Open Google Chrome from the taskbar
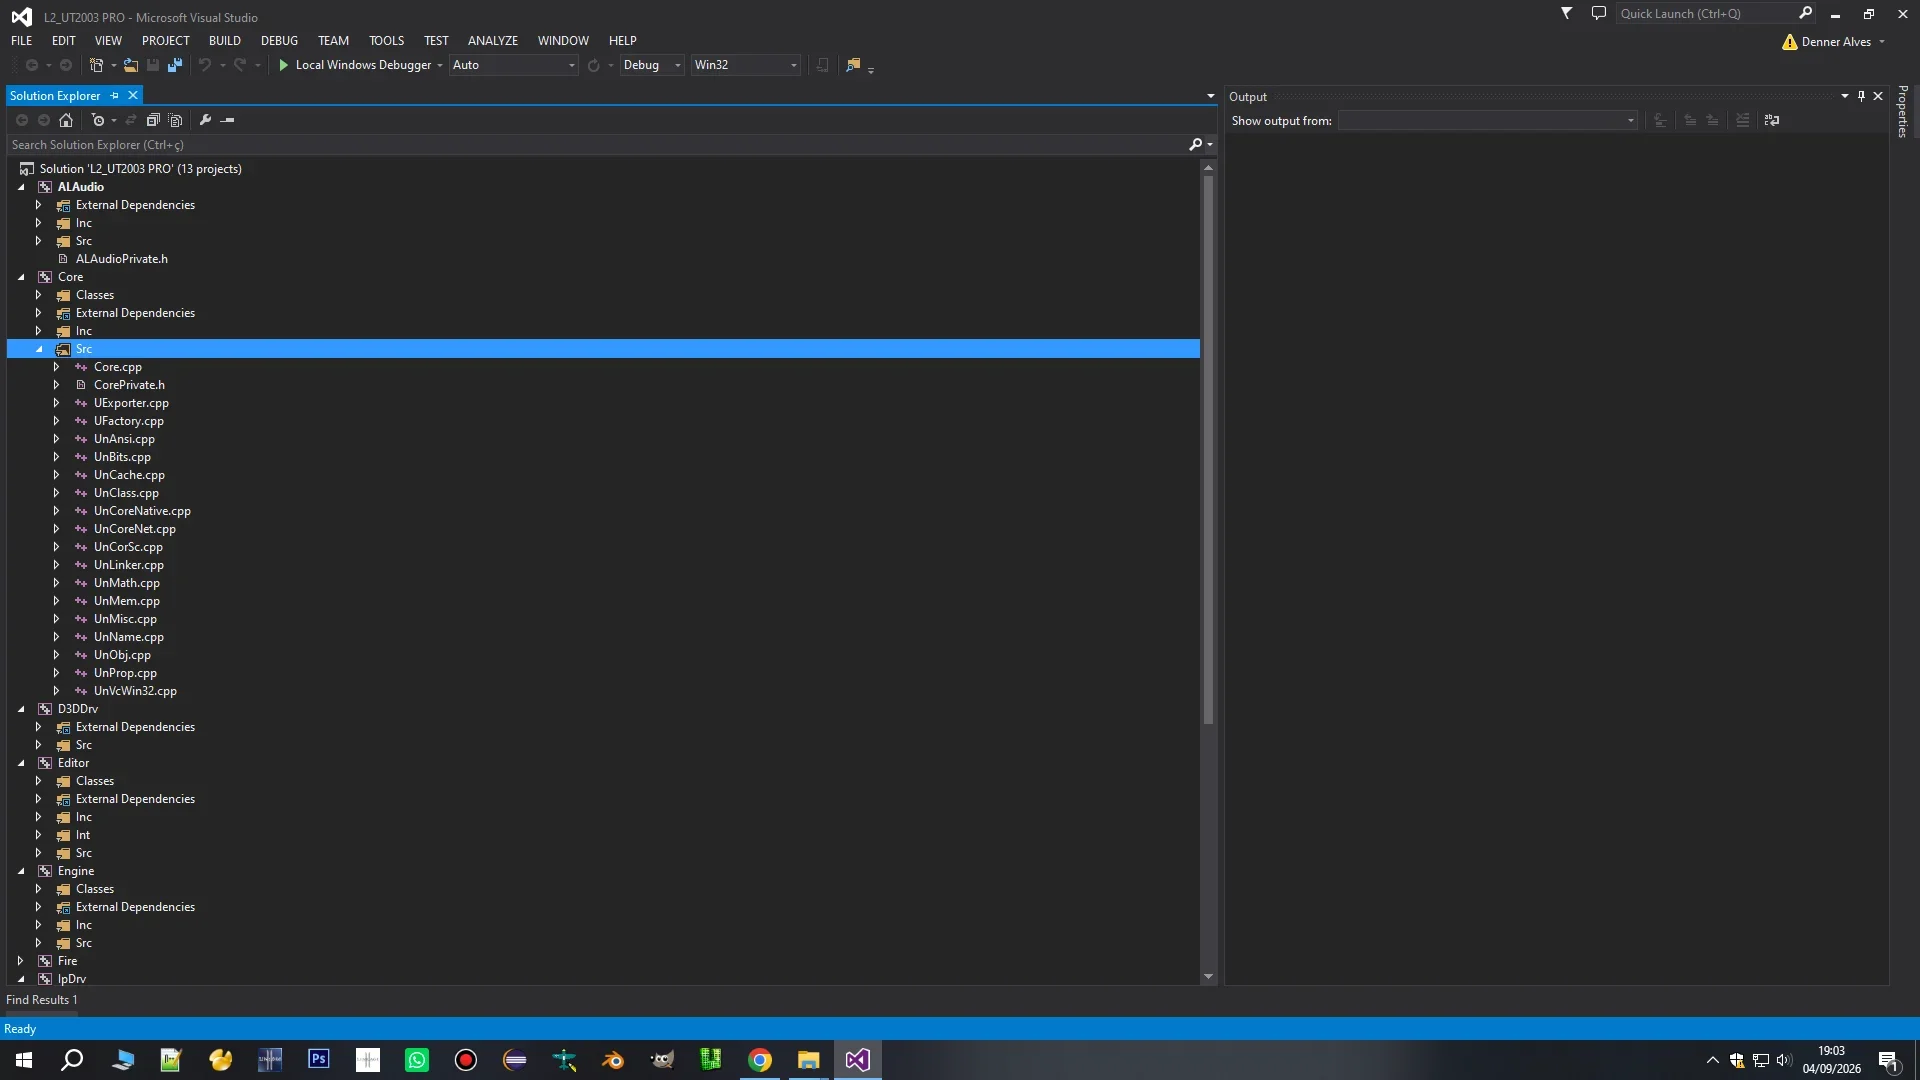 tap(760, 1060)
